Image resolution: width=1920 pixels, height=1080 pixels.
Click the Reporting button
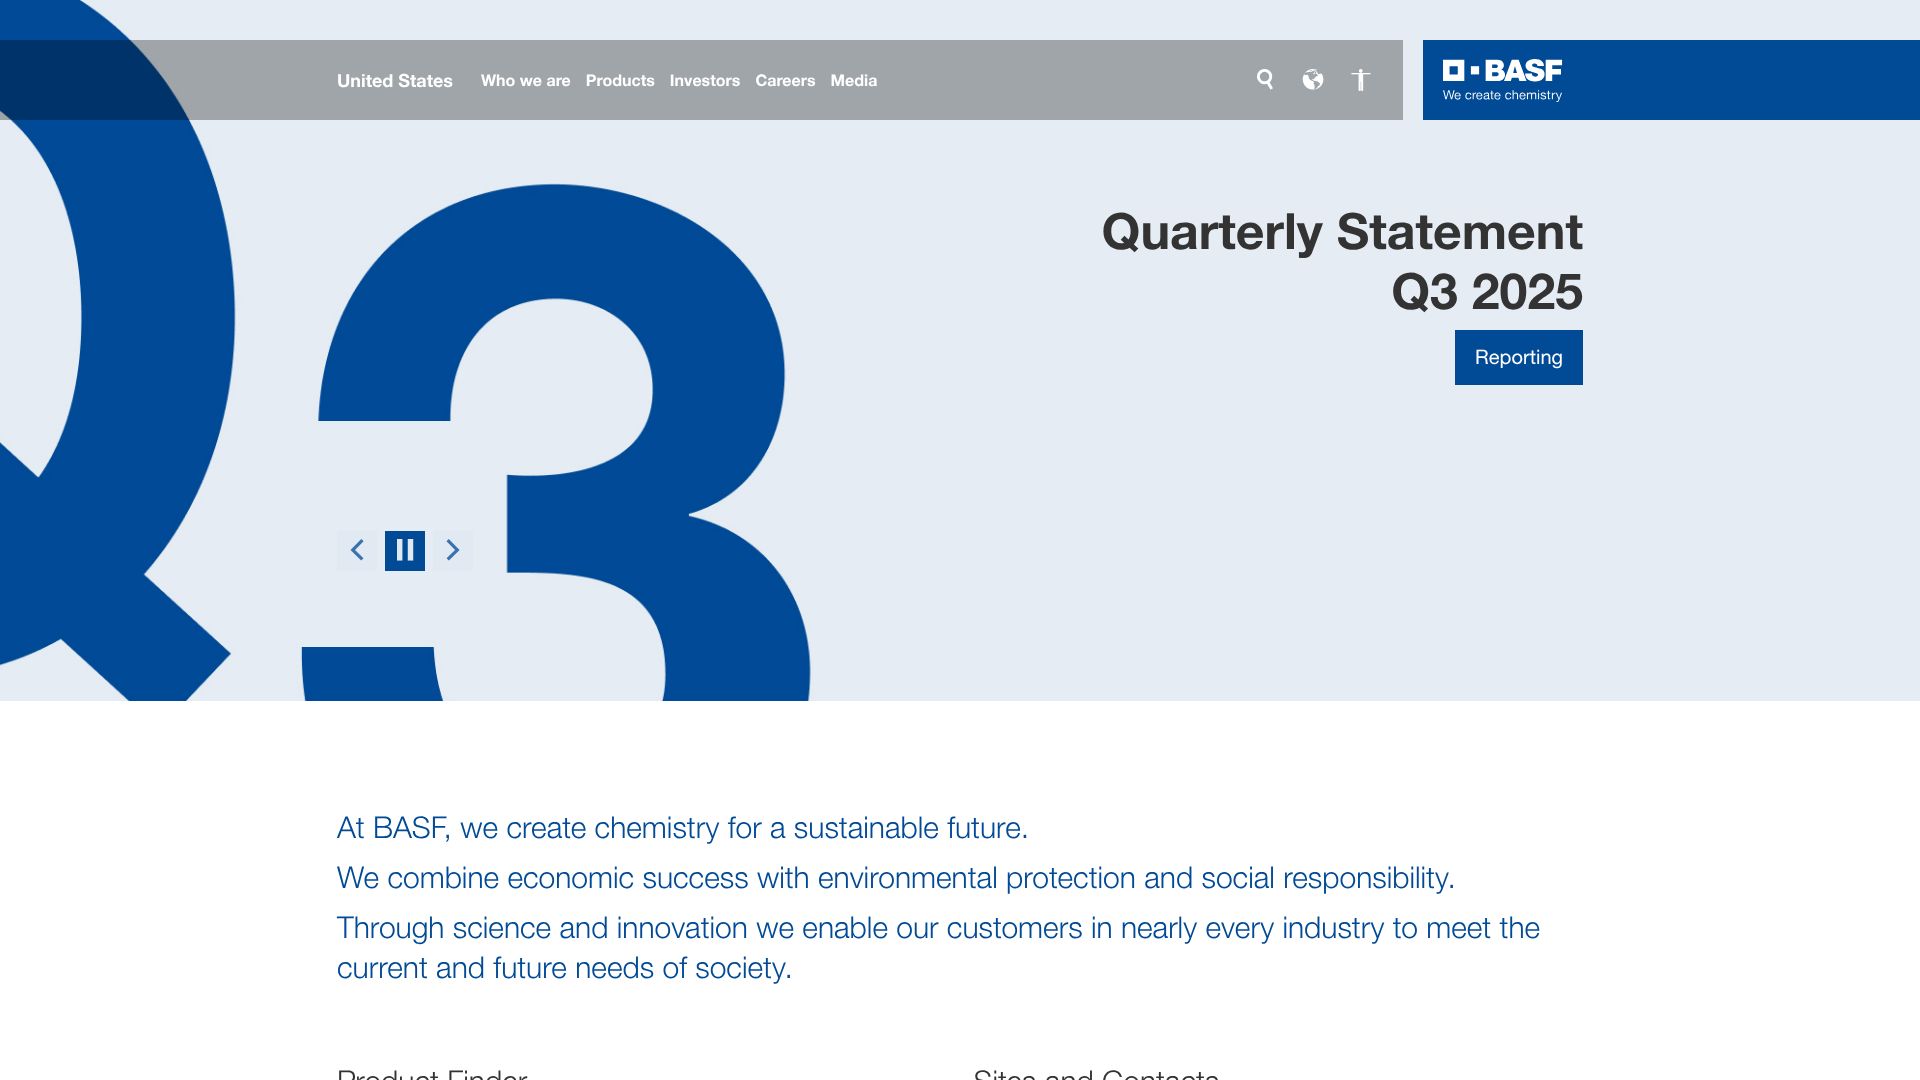pyautogui.click(x=1518, y=357)
